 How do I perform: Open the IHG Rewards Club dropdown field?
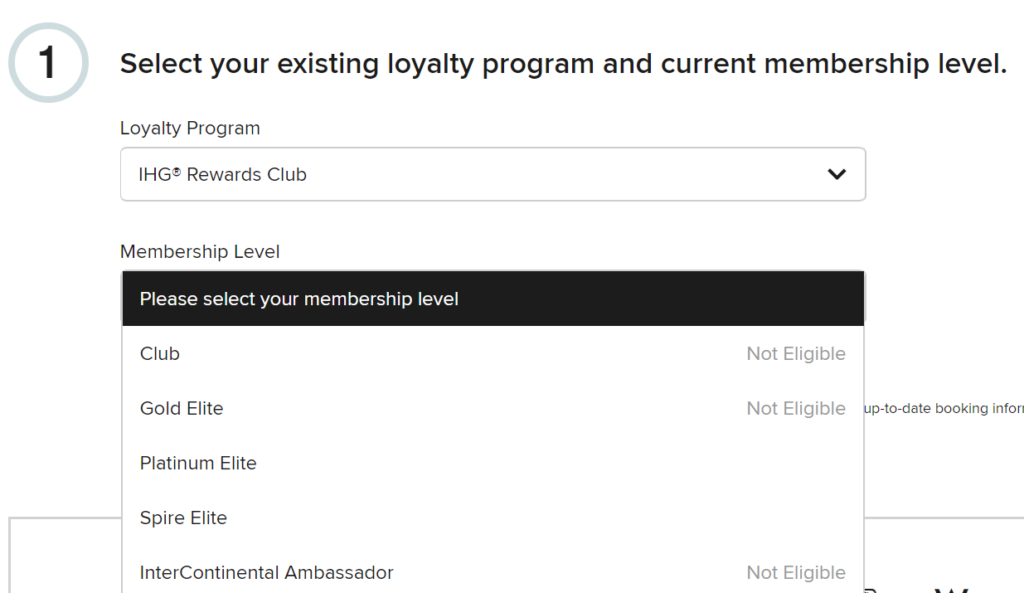pyautogui.click(x=492, y=174)
